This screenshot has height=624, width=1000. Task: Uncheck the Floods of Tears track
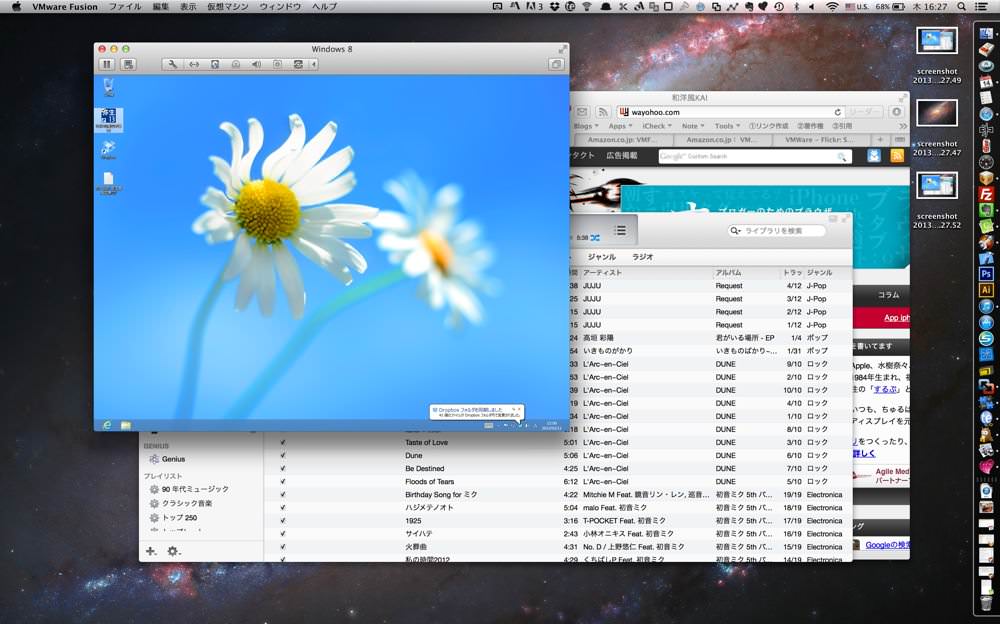click(283, 482)
